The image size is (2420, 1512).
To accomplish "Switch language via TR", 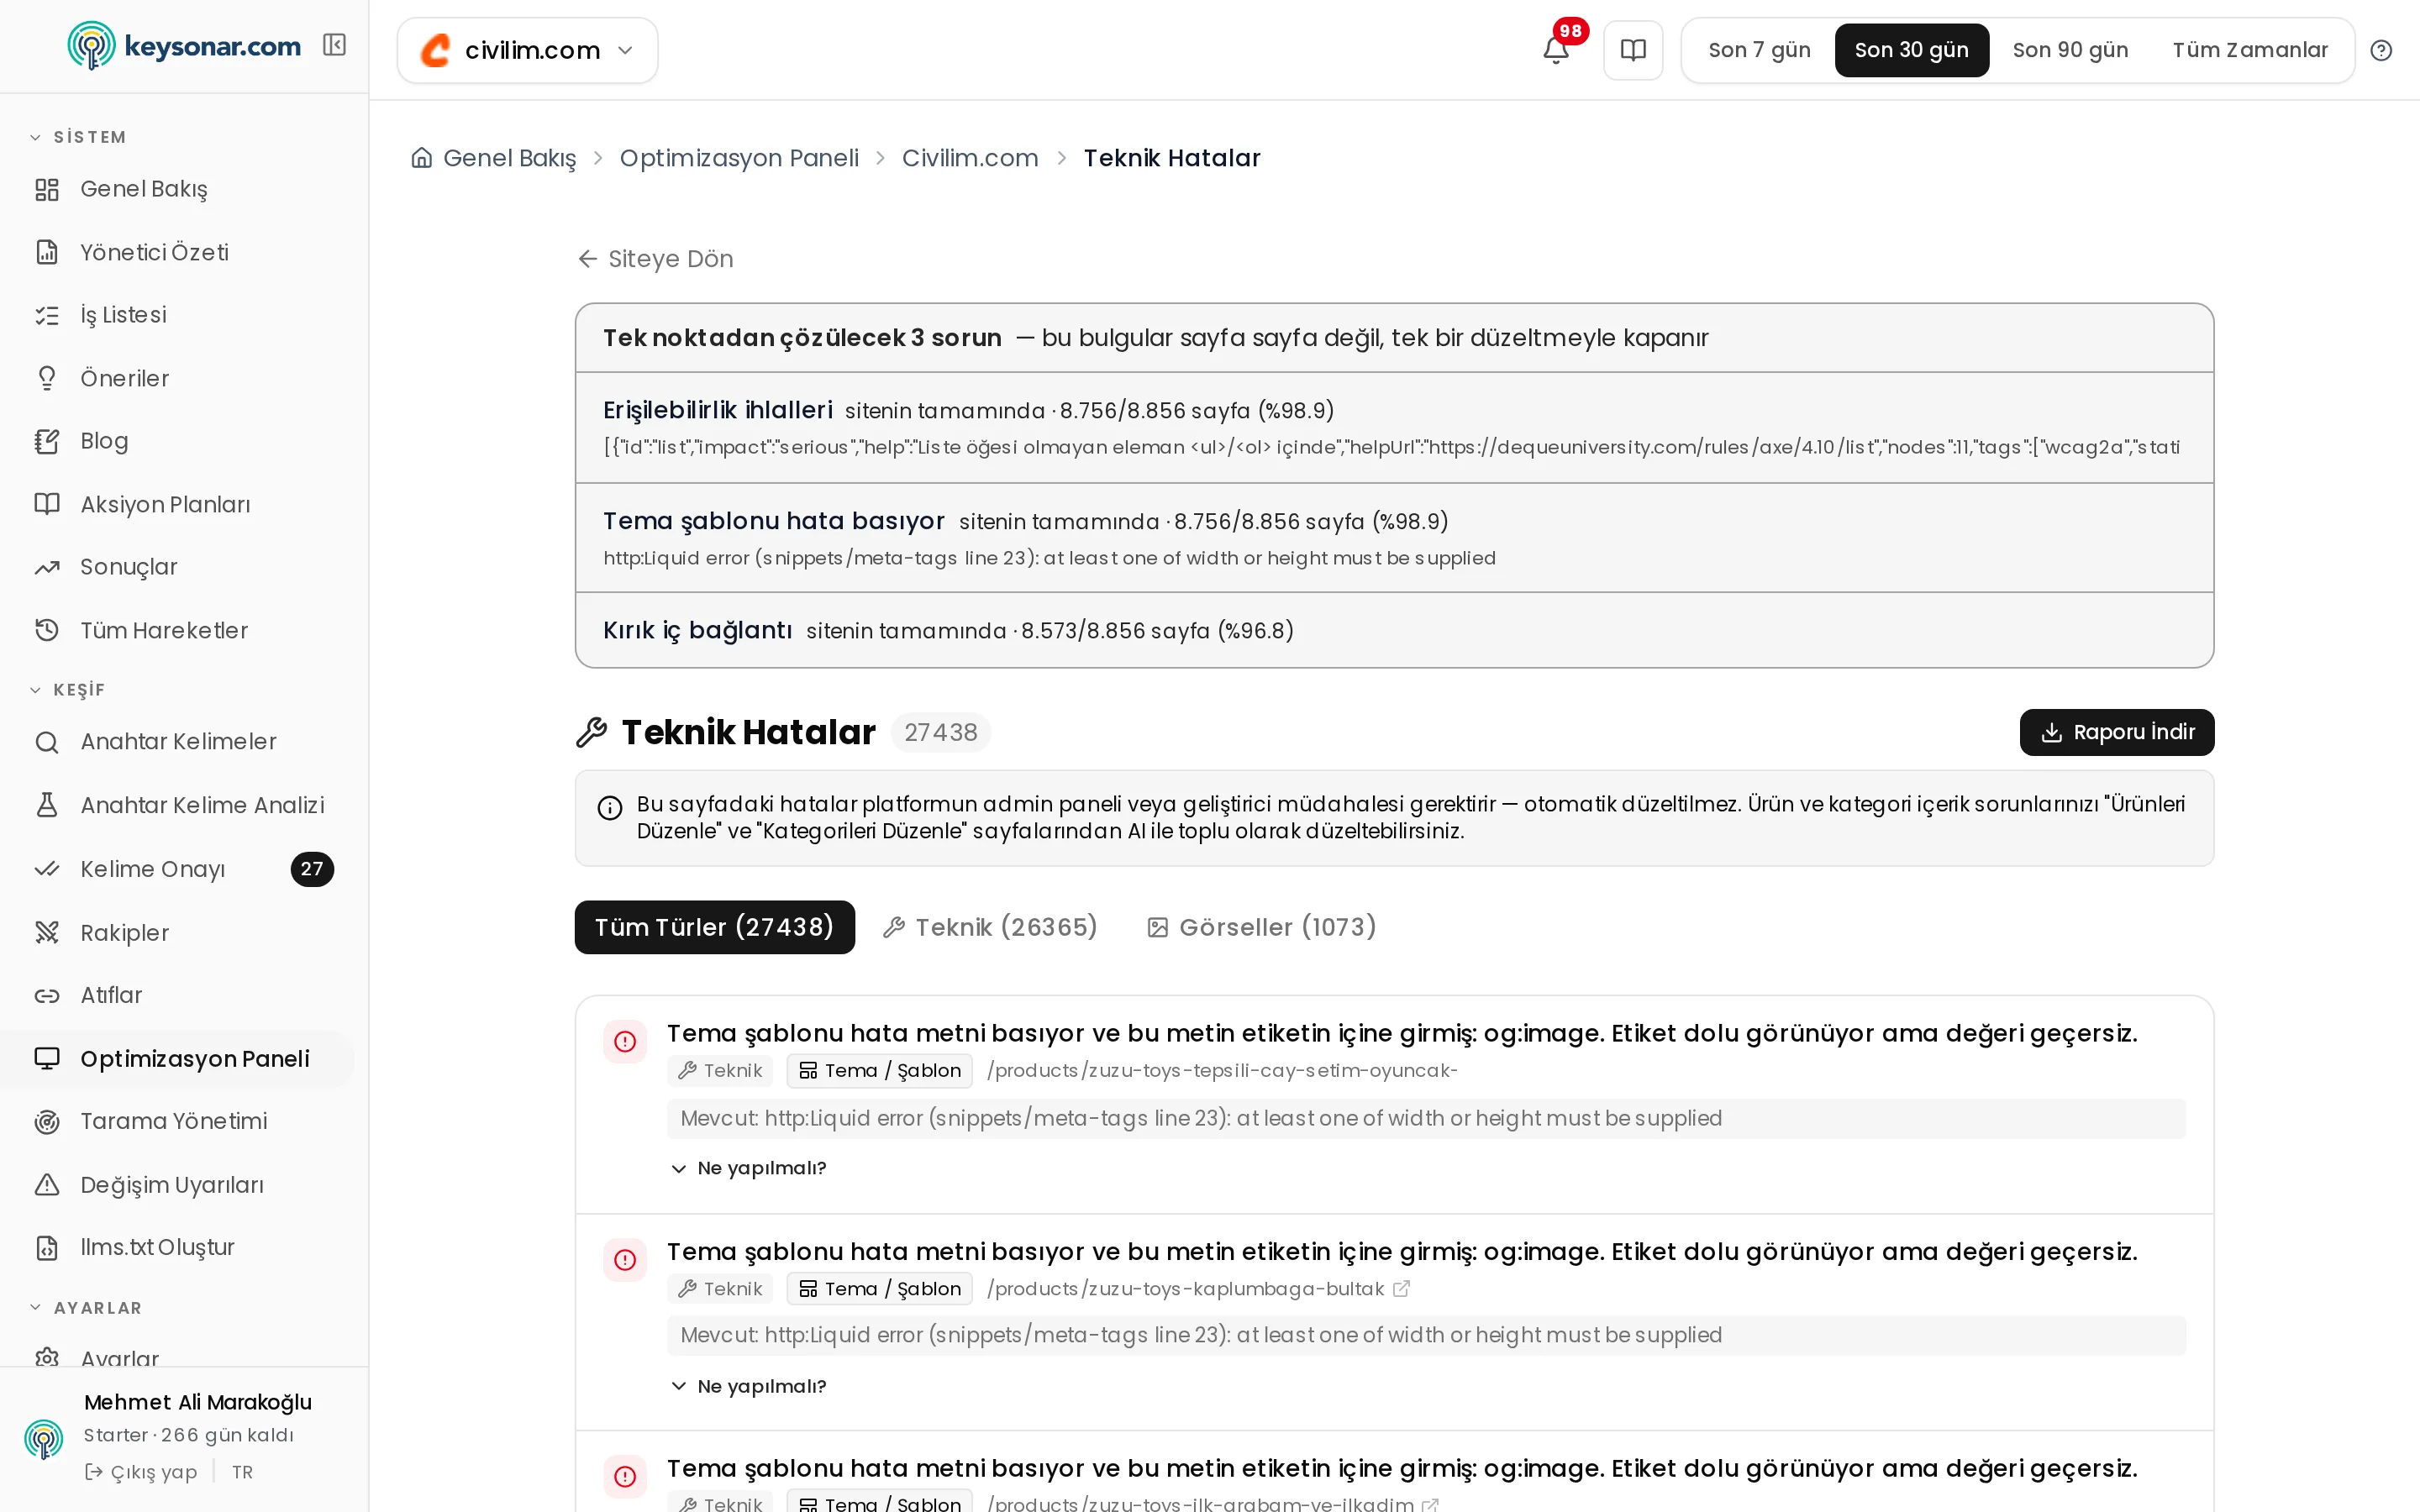I will (x=242, y=1472).
